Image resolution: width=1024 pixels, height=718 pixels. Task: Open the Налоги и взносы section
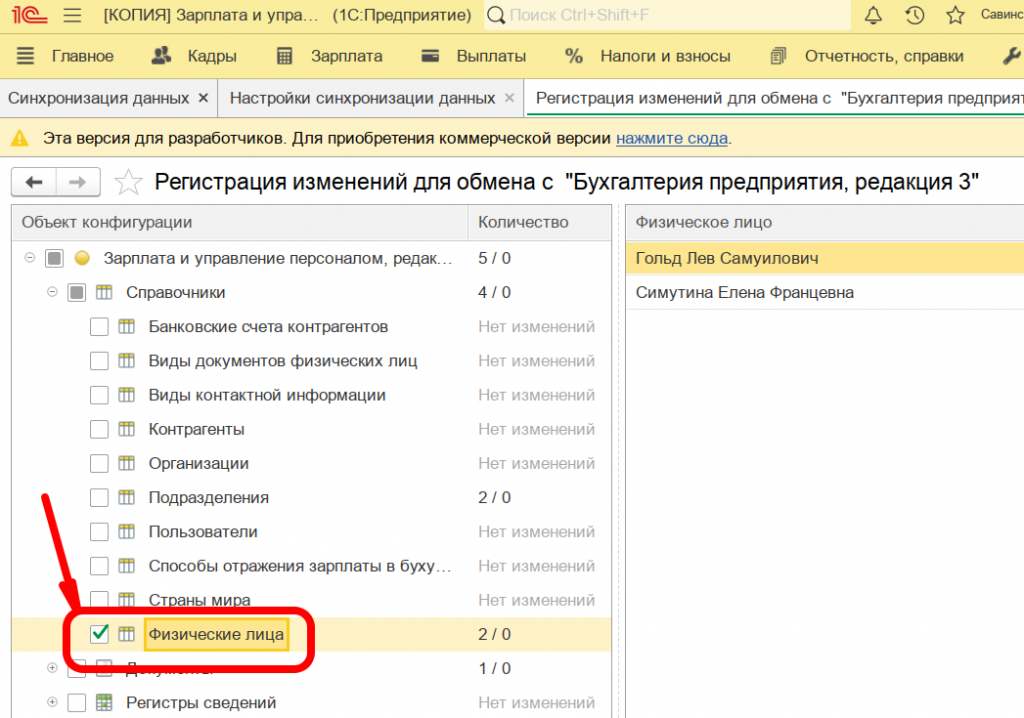[x=665, y=56]
